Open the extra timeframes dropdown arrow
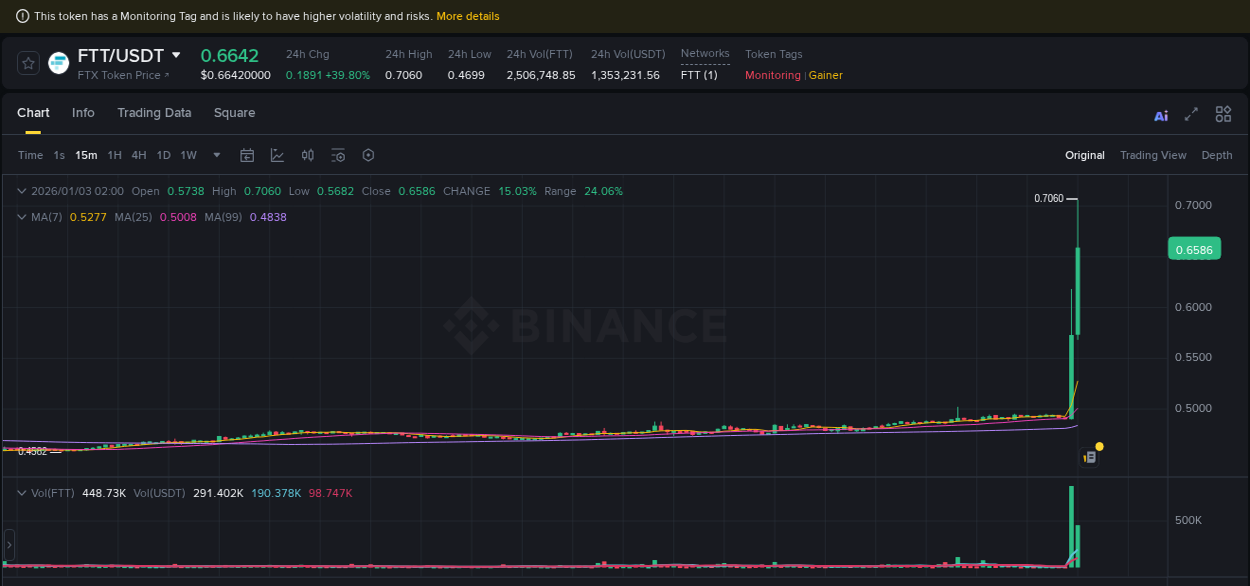Viewport: 1250px width, 586px height. tap(216, 155)
